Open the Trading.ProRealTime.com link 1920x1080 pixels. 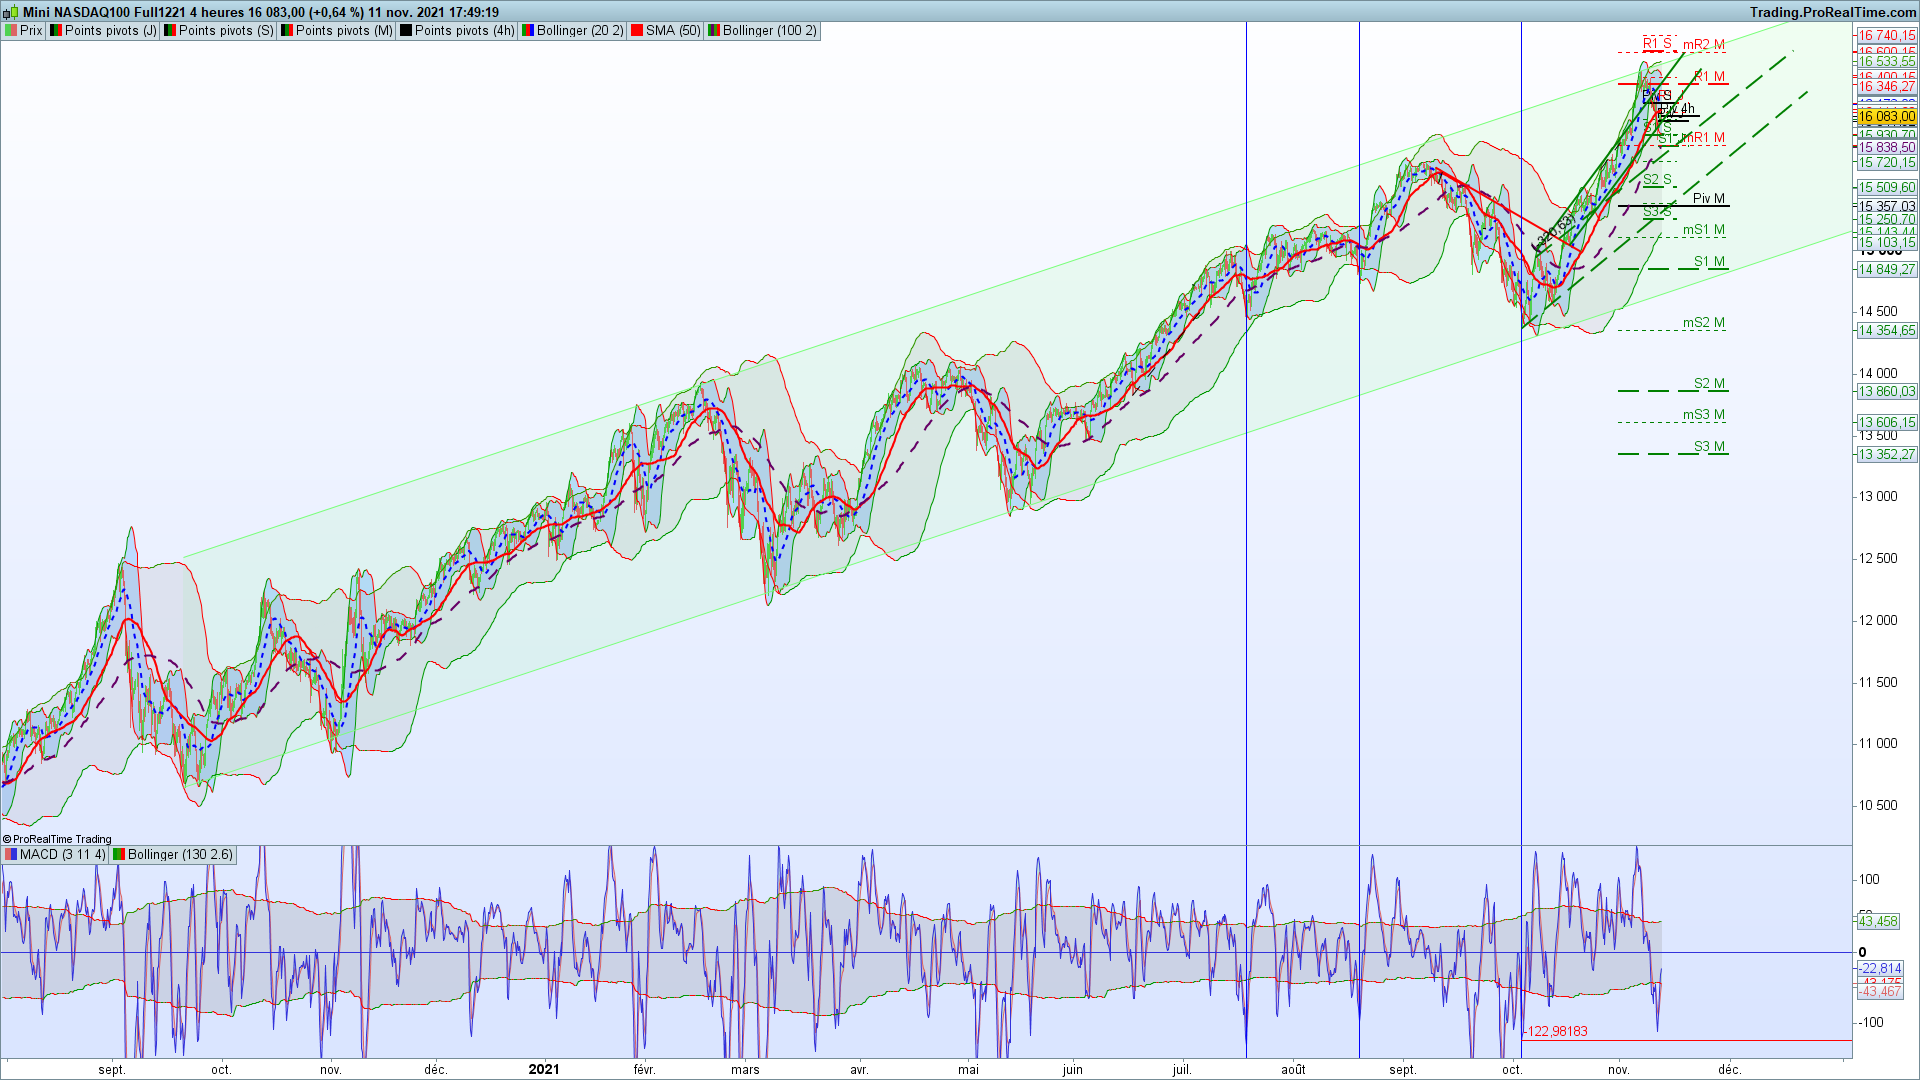pos(1832,12)
